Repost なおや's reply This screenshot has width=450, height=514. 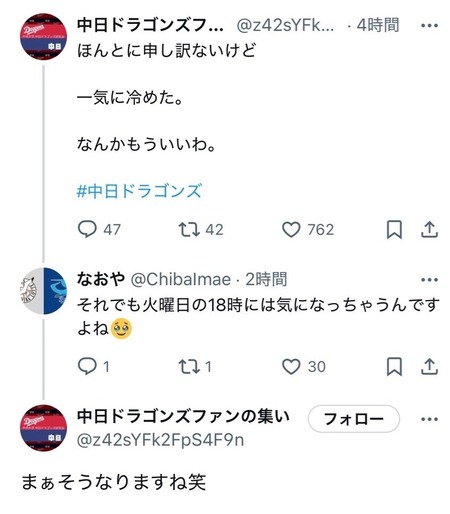click(189, 366)
